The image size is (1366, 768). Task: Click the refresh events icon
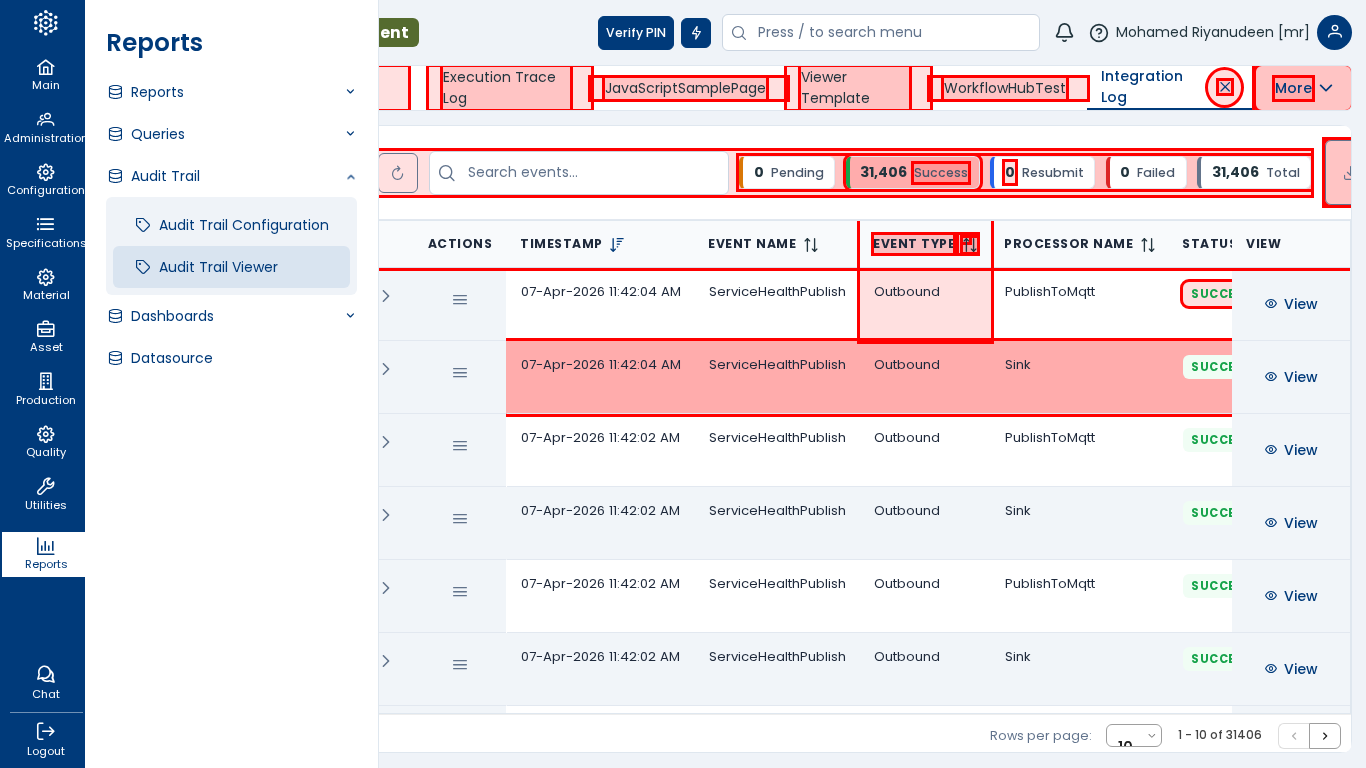click(398, 173)
